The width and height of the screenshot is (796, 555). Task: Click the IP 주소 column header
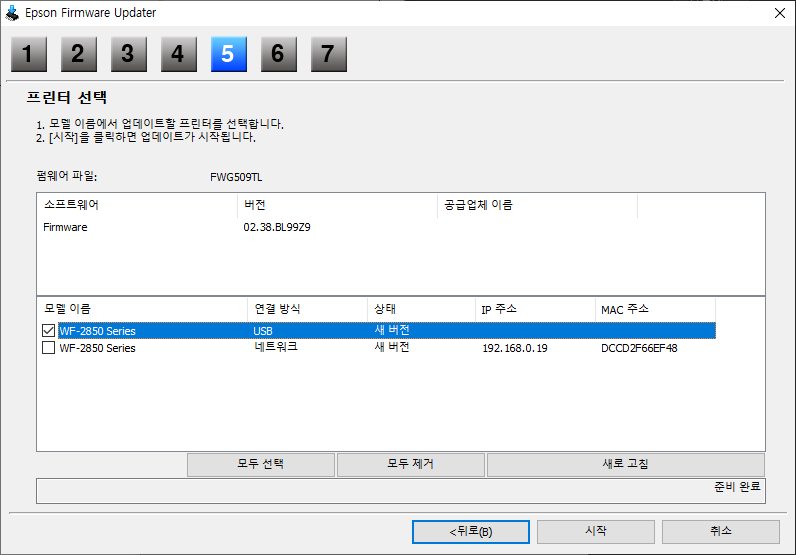(x=535, y=309)
